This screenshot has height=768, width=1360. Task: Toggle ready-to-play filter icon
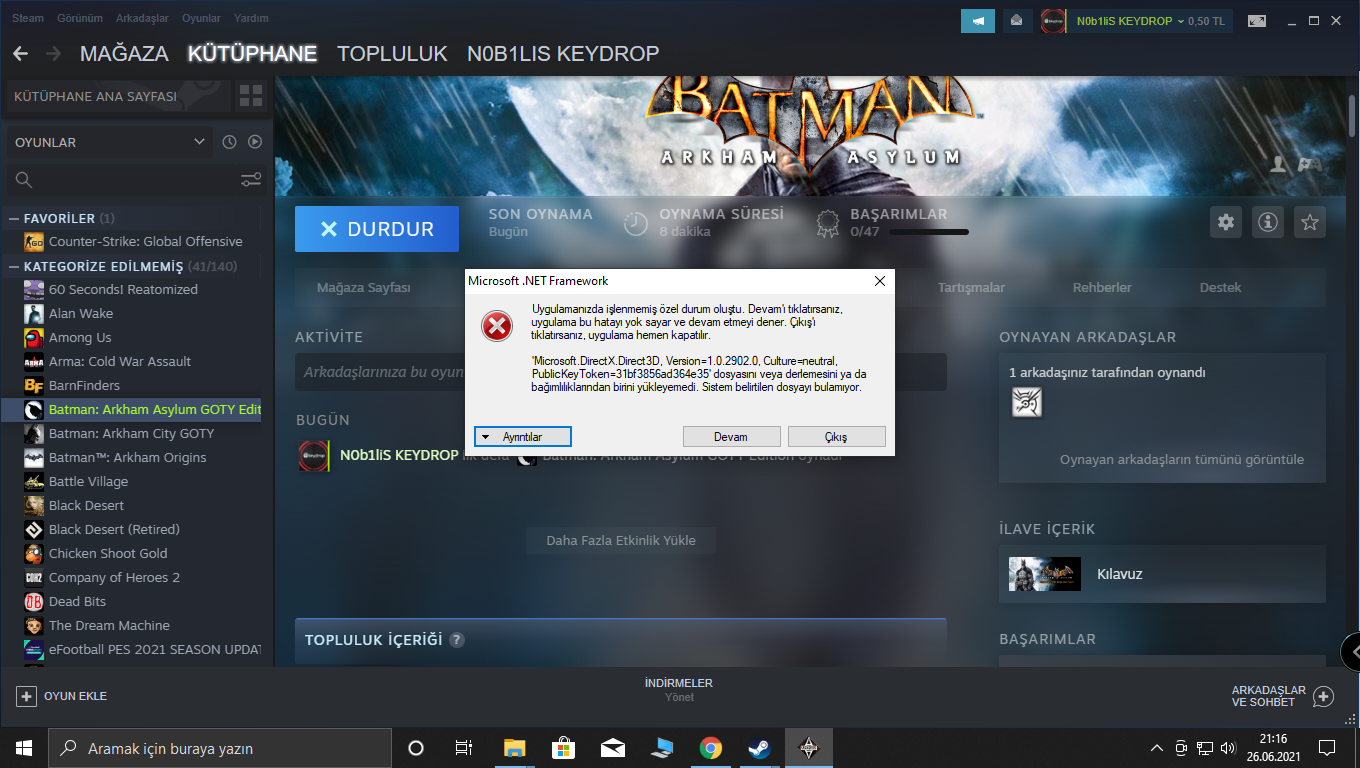pos(255,142)
